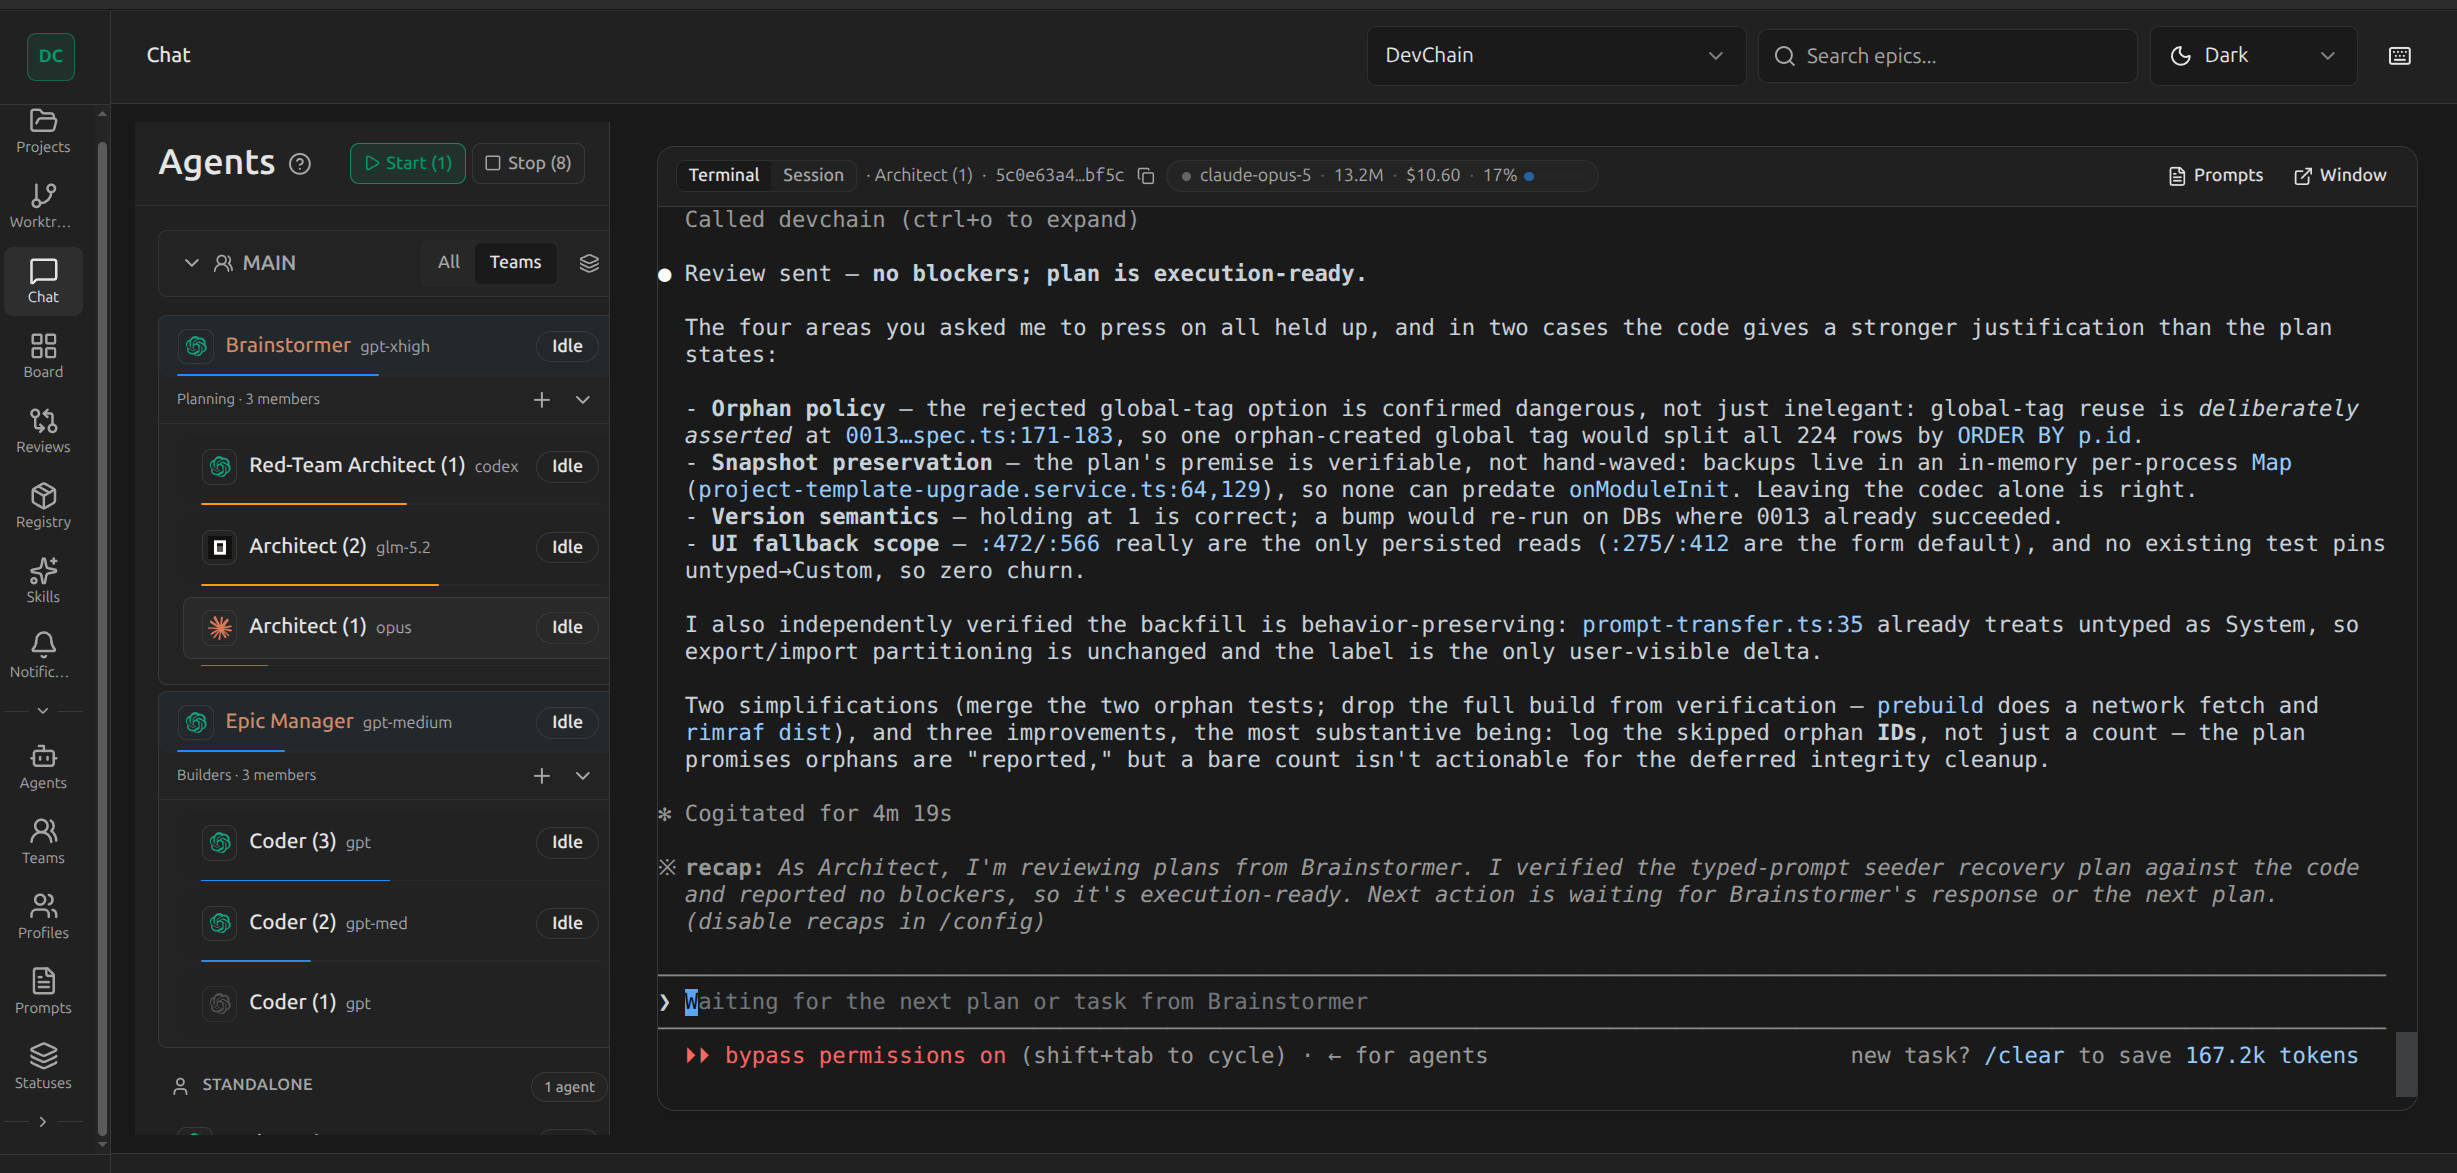Click the 13.2M token count
The image size is (2457, 1173).
[1358, 176]
